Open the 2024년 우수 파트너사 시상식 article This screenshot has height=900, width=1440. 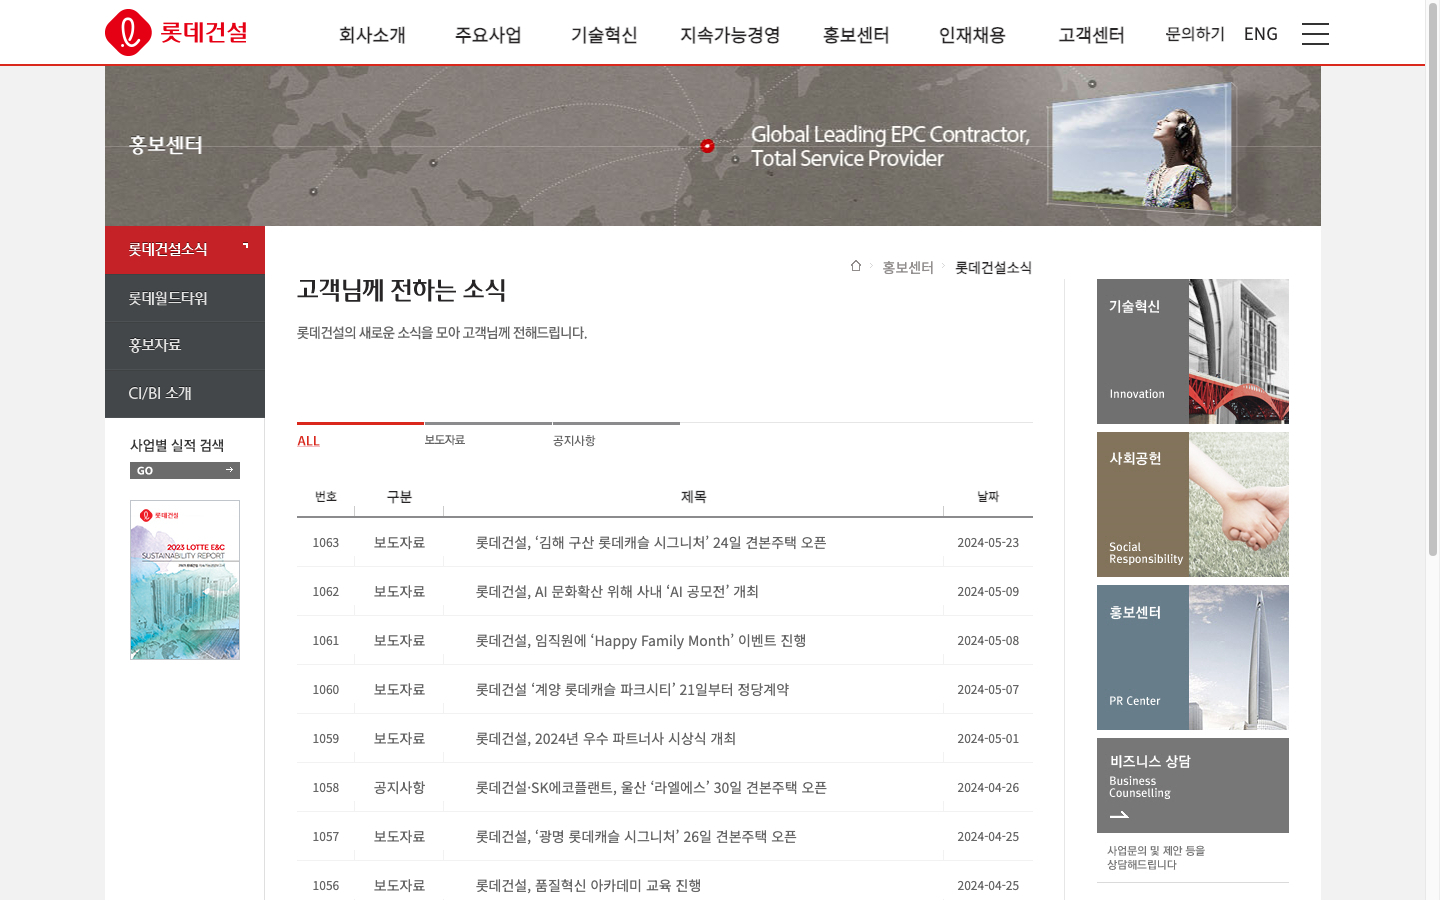pos(606,738)
